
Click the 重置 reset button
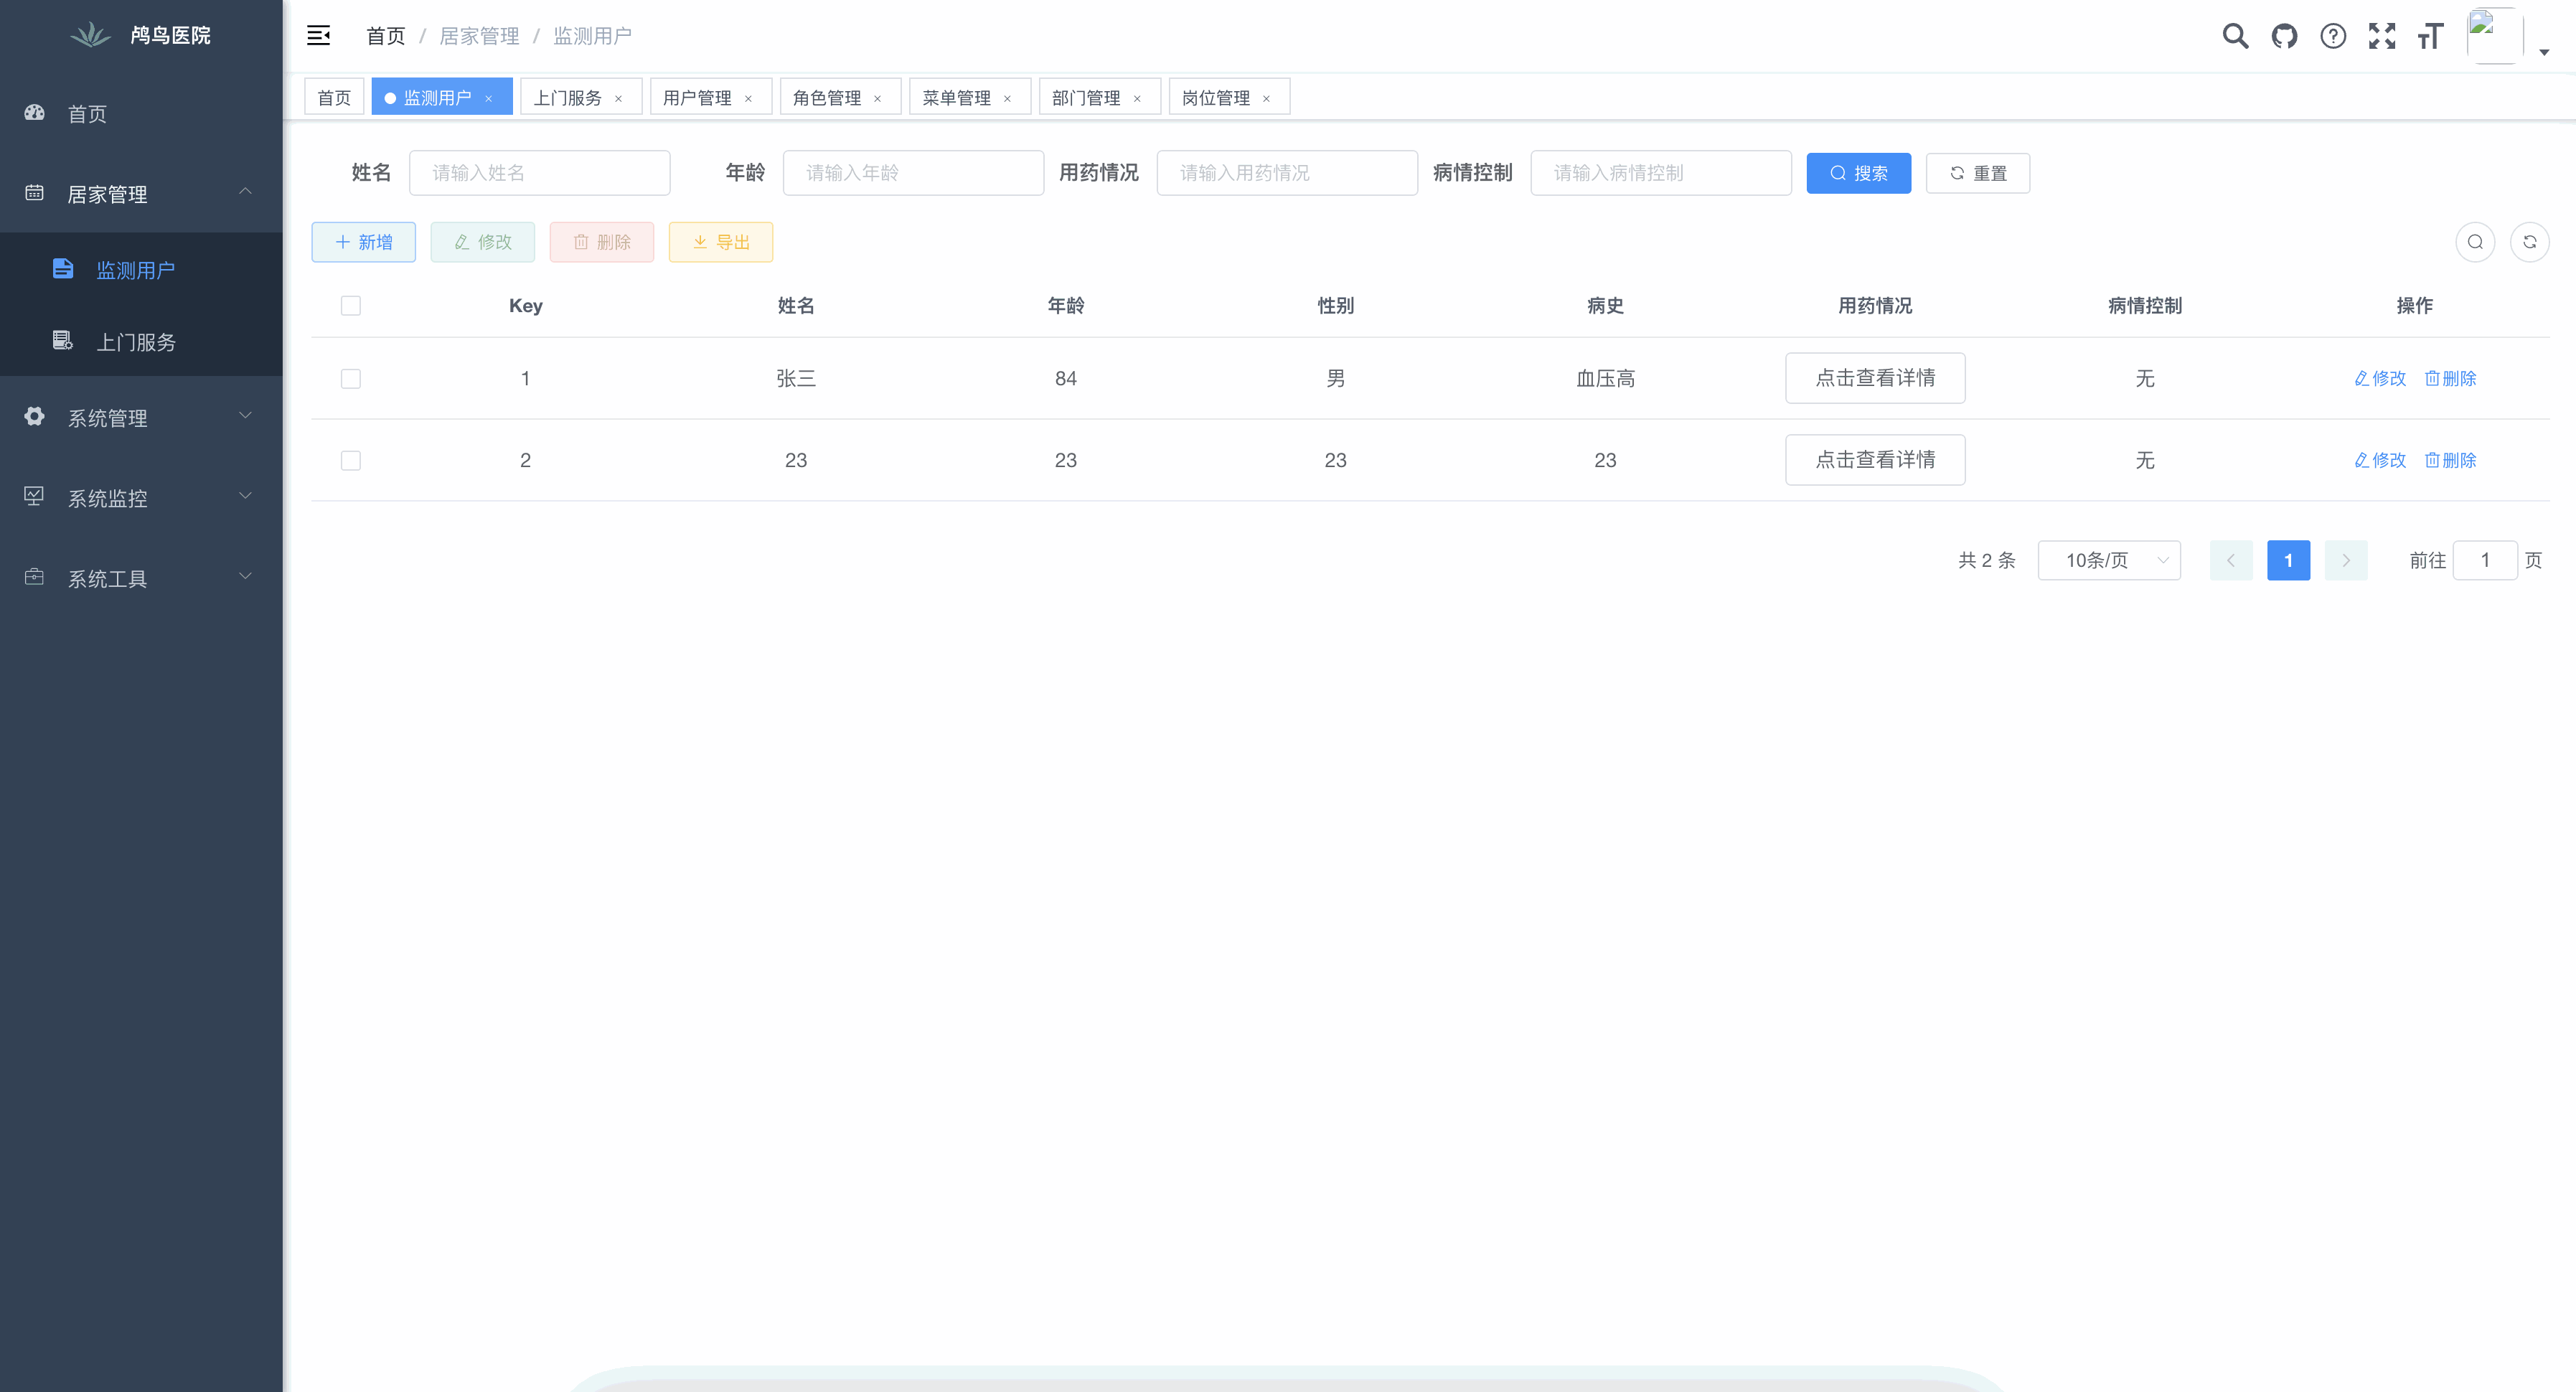[x=1977, y=173]
